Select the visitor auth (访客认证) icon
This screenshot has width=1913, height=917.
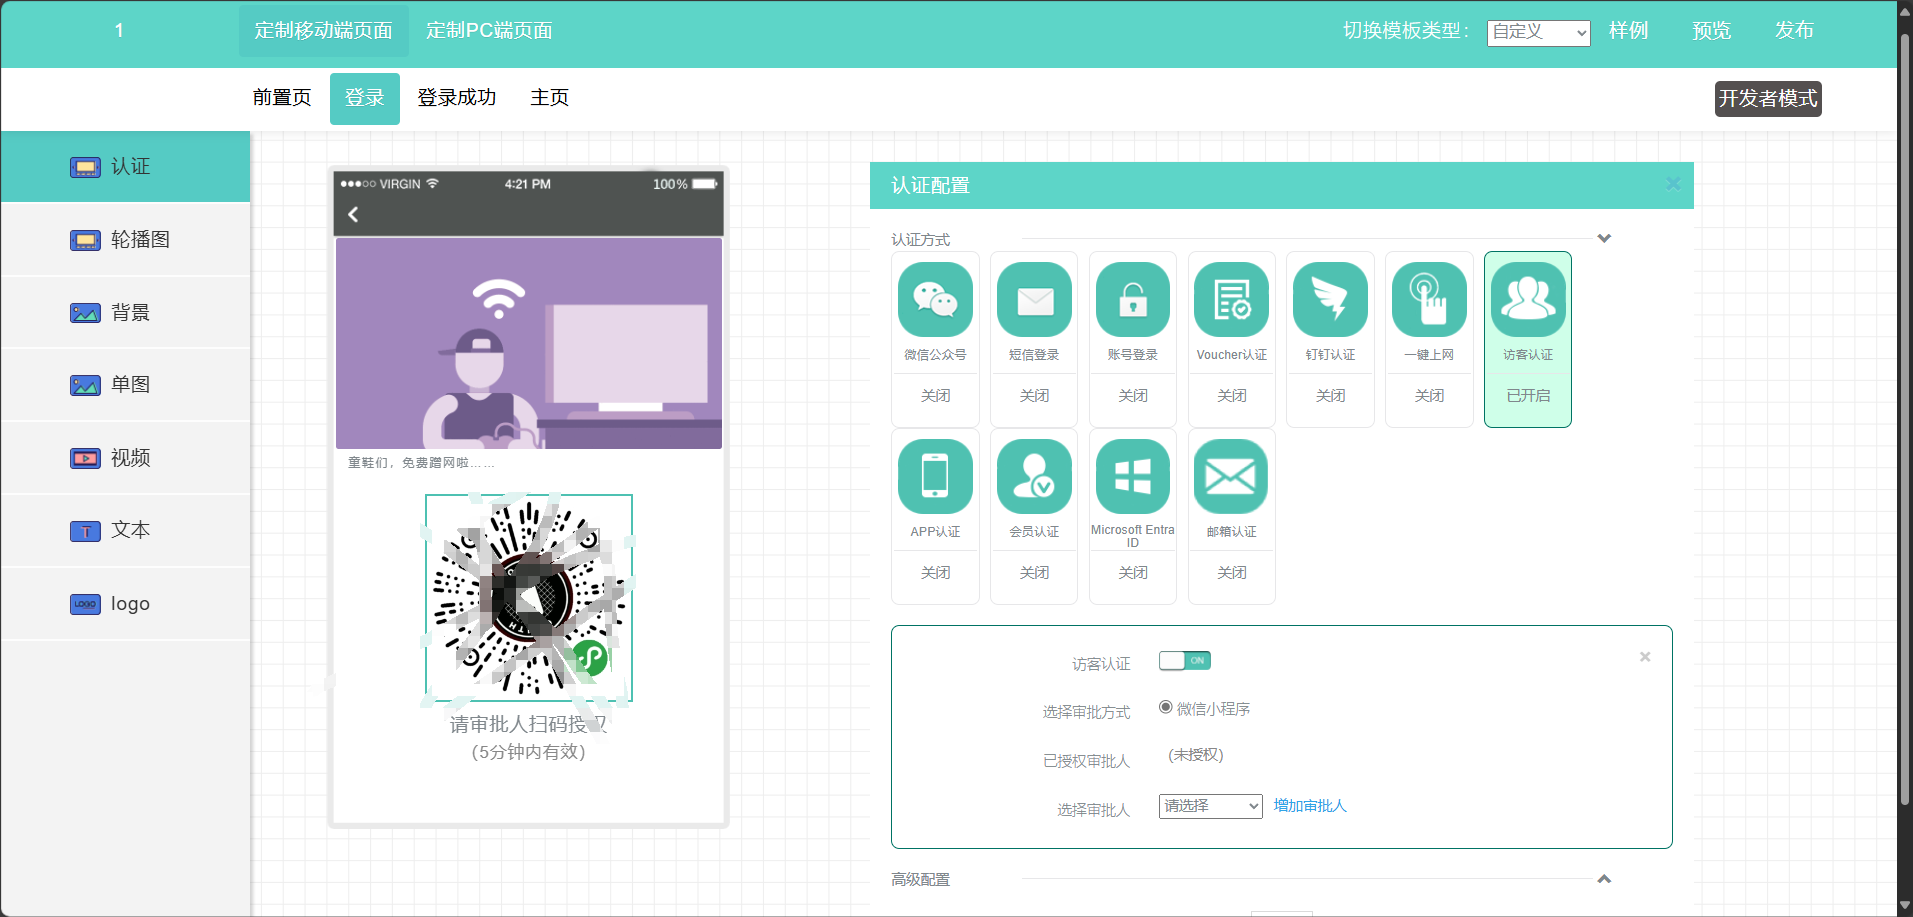pos(1528,299)
